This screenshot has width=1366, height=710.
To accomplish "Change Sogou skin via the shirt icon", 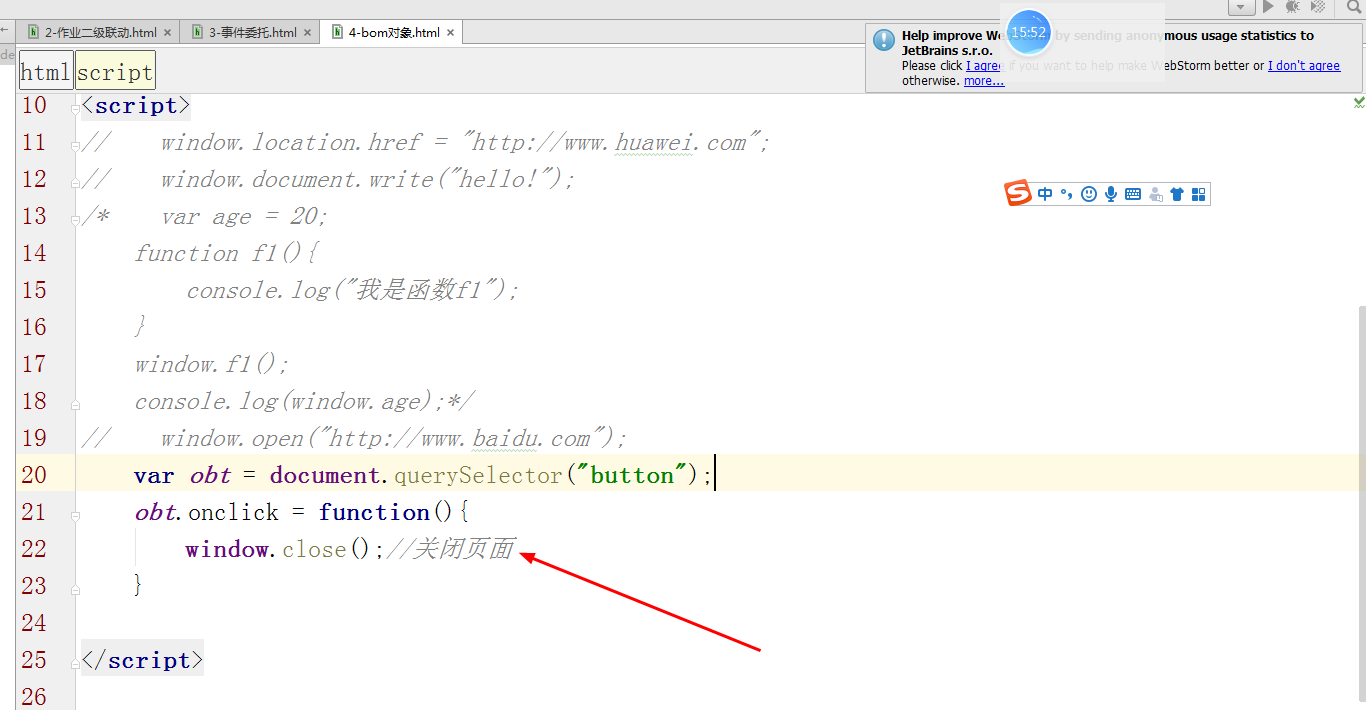I will [x=1177, y=194].
